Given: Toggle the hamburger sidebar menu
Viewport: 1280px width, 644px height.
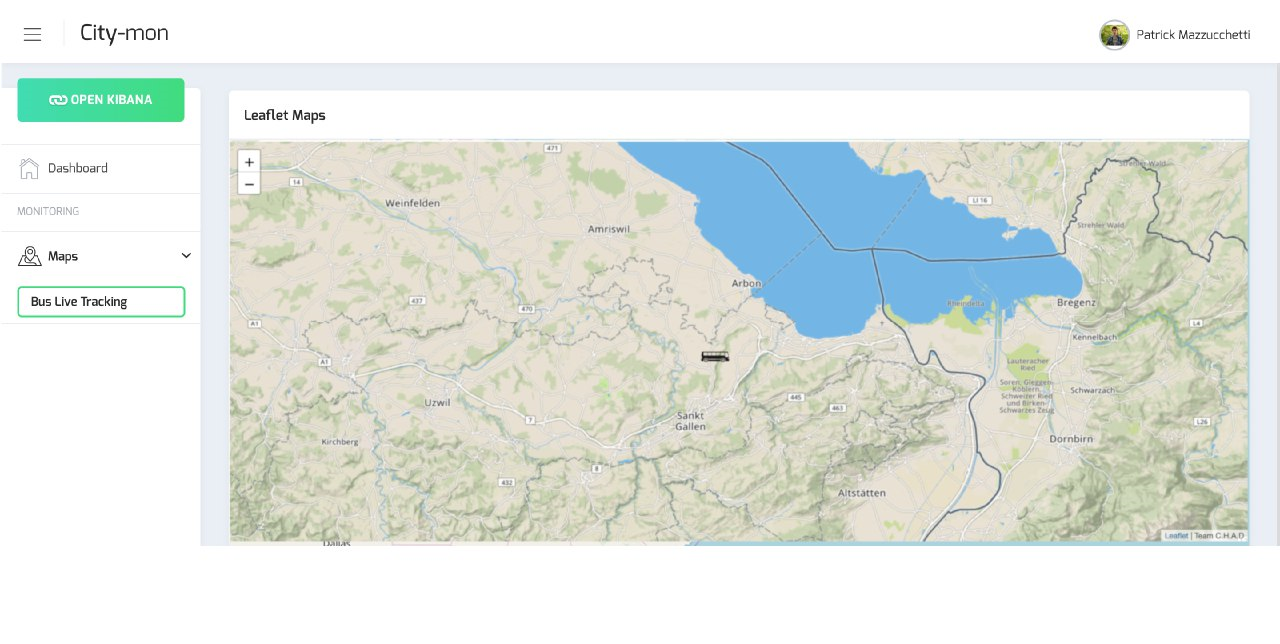Looking at the screenshot, I should pos(32,34).
